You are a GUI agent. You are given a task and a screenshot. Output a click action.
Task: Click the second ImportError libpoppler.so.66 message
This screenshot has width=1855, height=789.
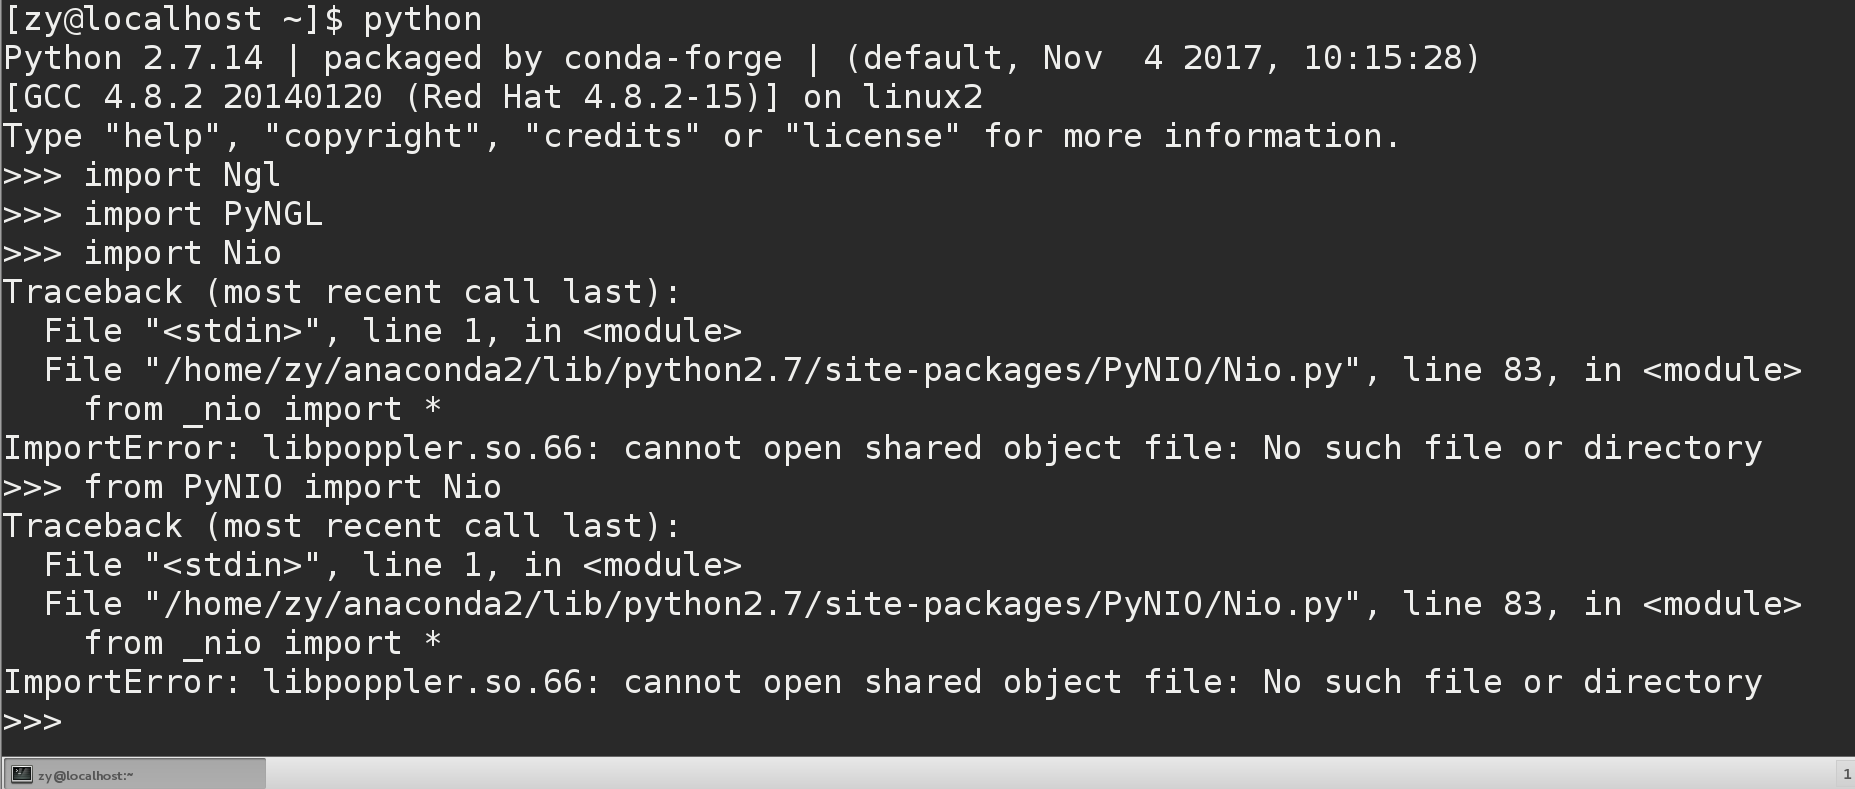tap(882, 682)
